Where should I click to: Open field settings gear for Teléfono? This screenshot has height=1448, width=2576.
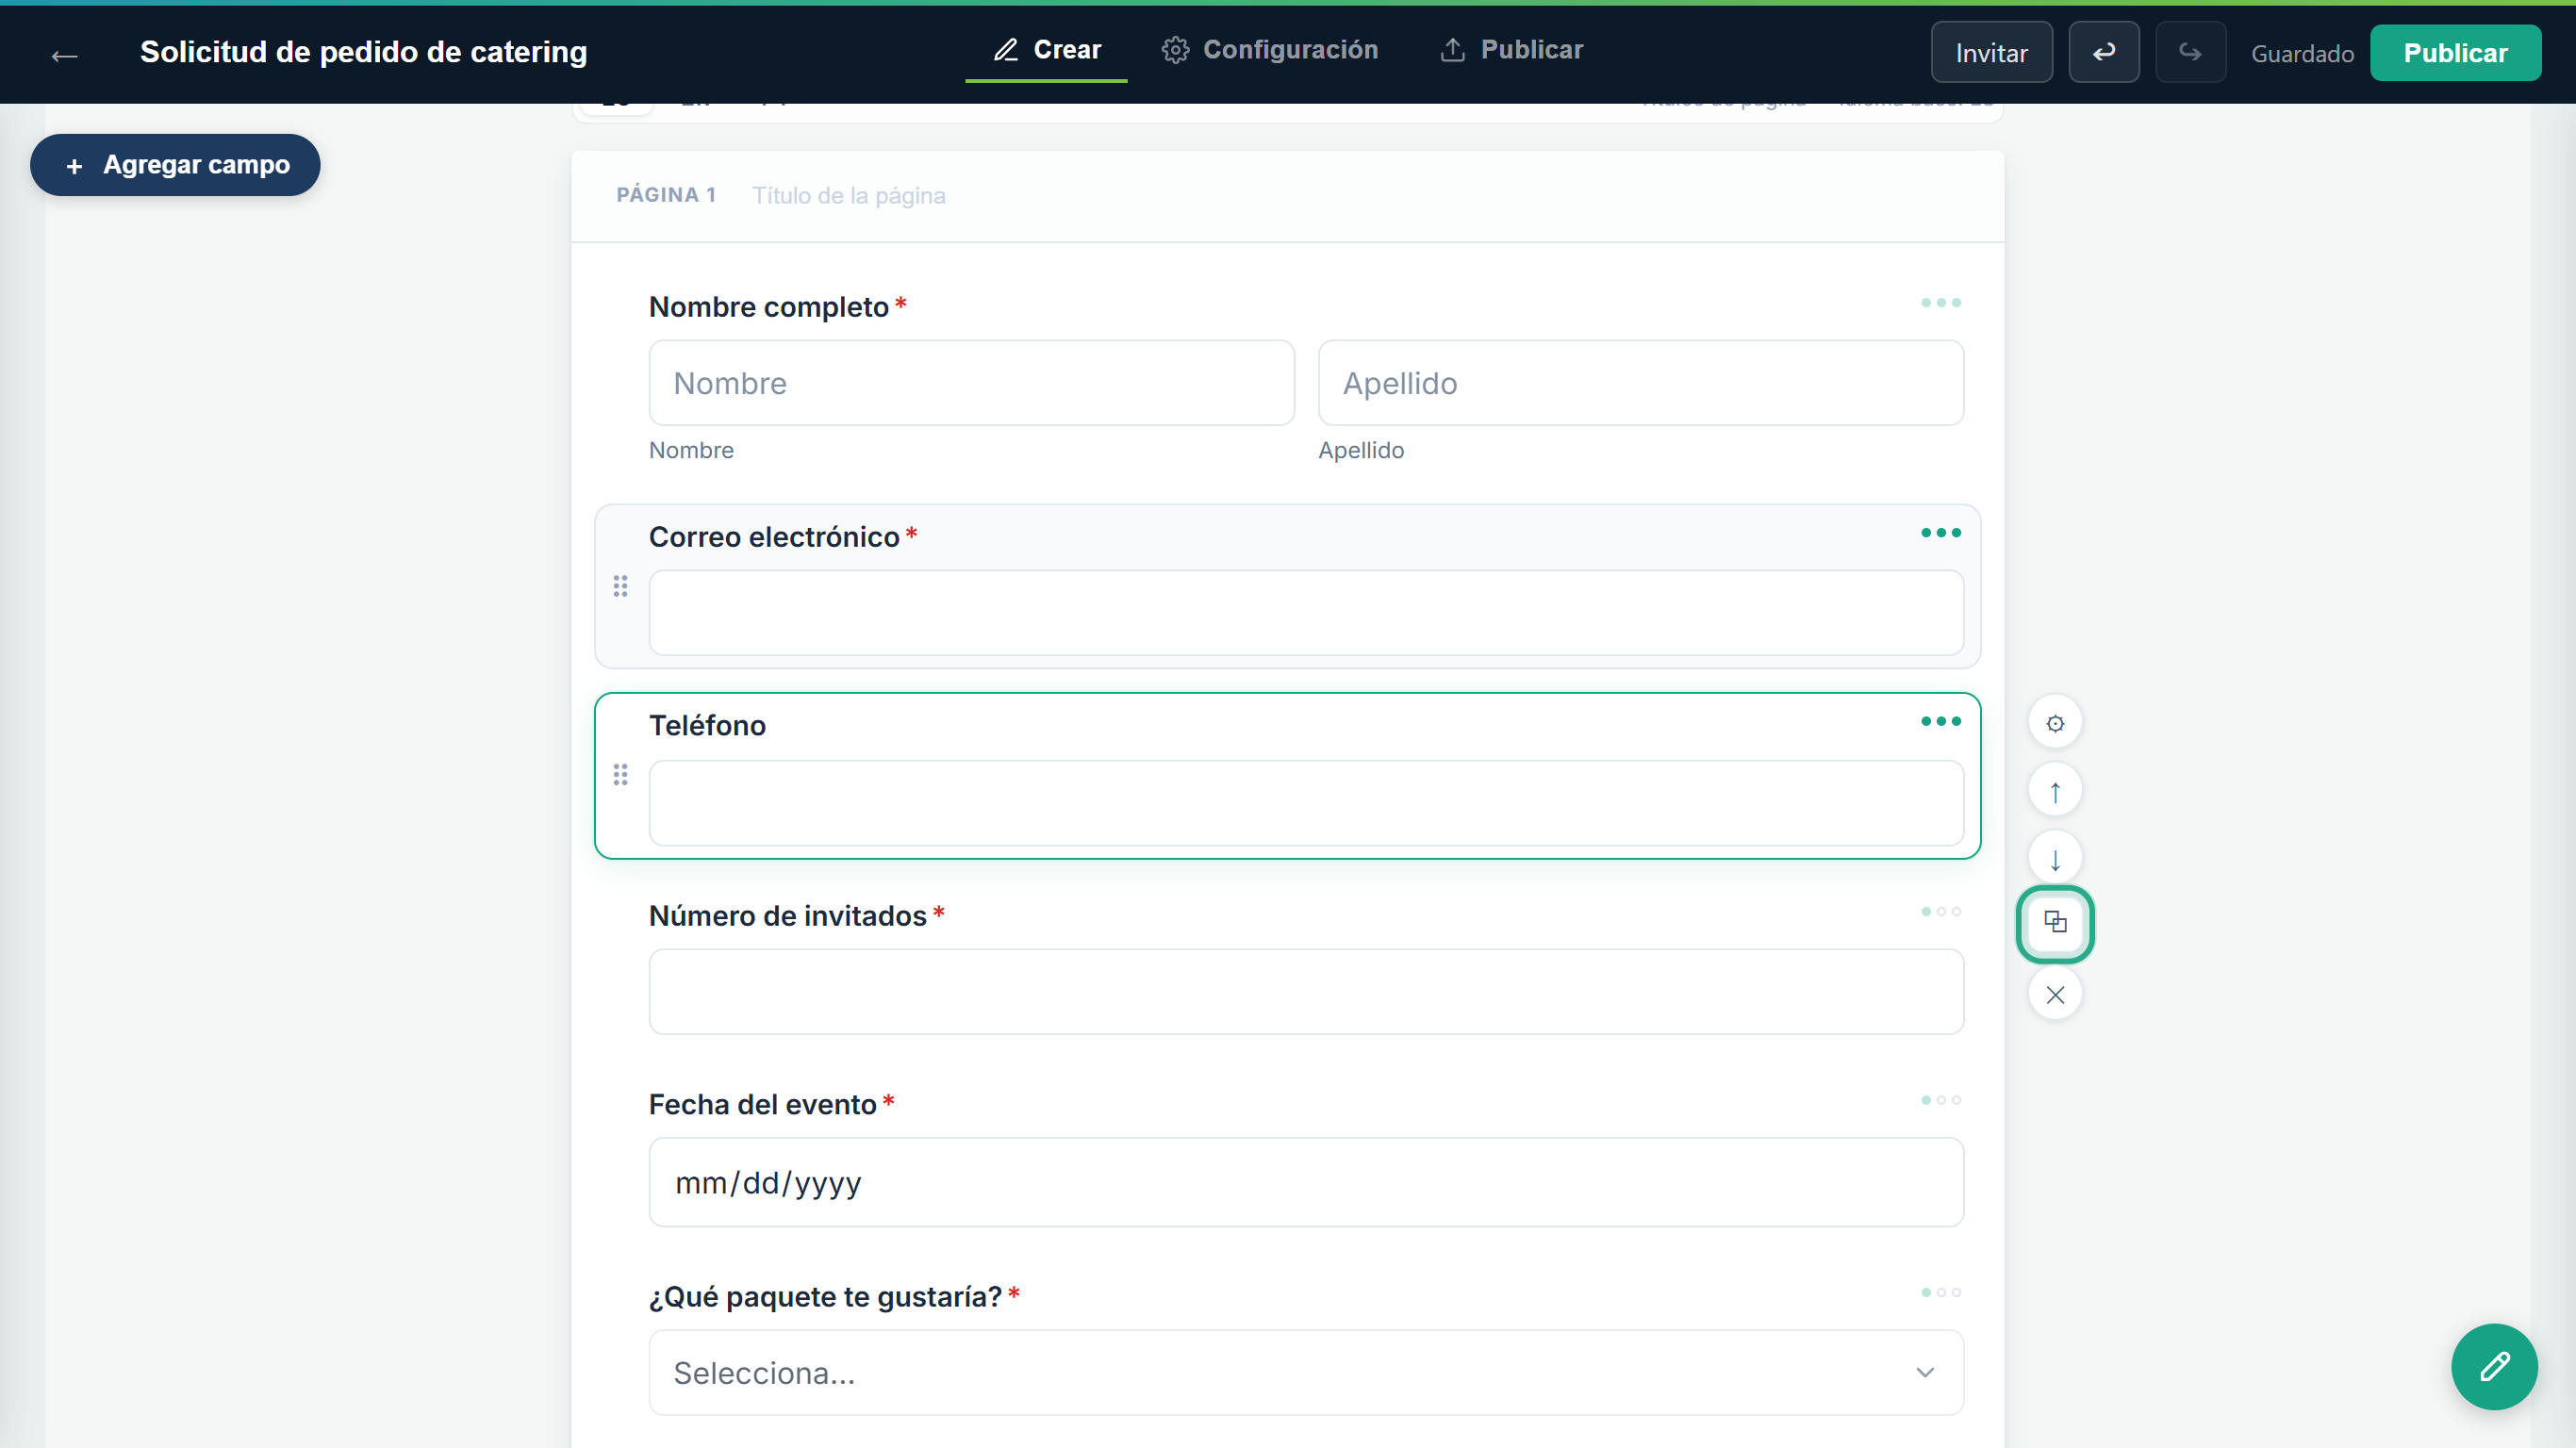(2055, 723)
